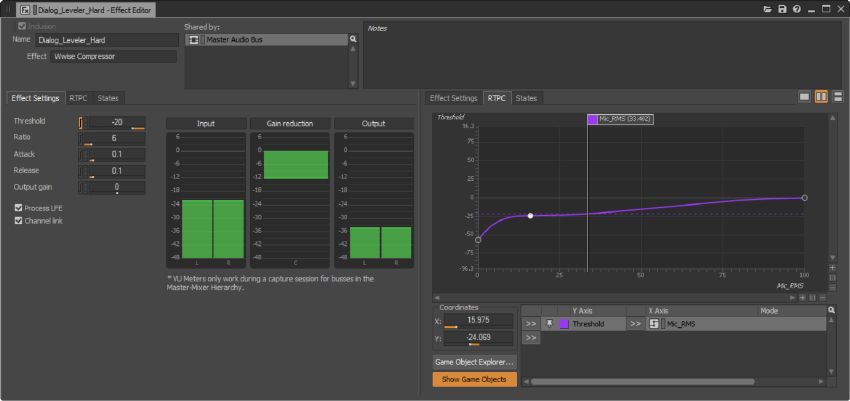Click the Show Game Objects button

pos(474,379)
